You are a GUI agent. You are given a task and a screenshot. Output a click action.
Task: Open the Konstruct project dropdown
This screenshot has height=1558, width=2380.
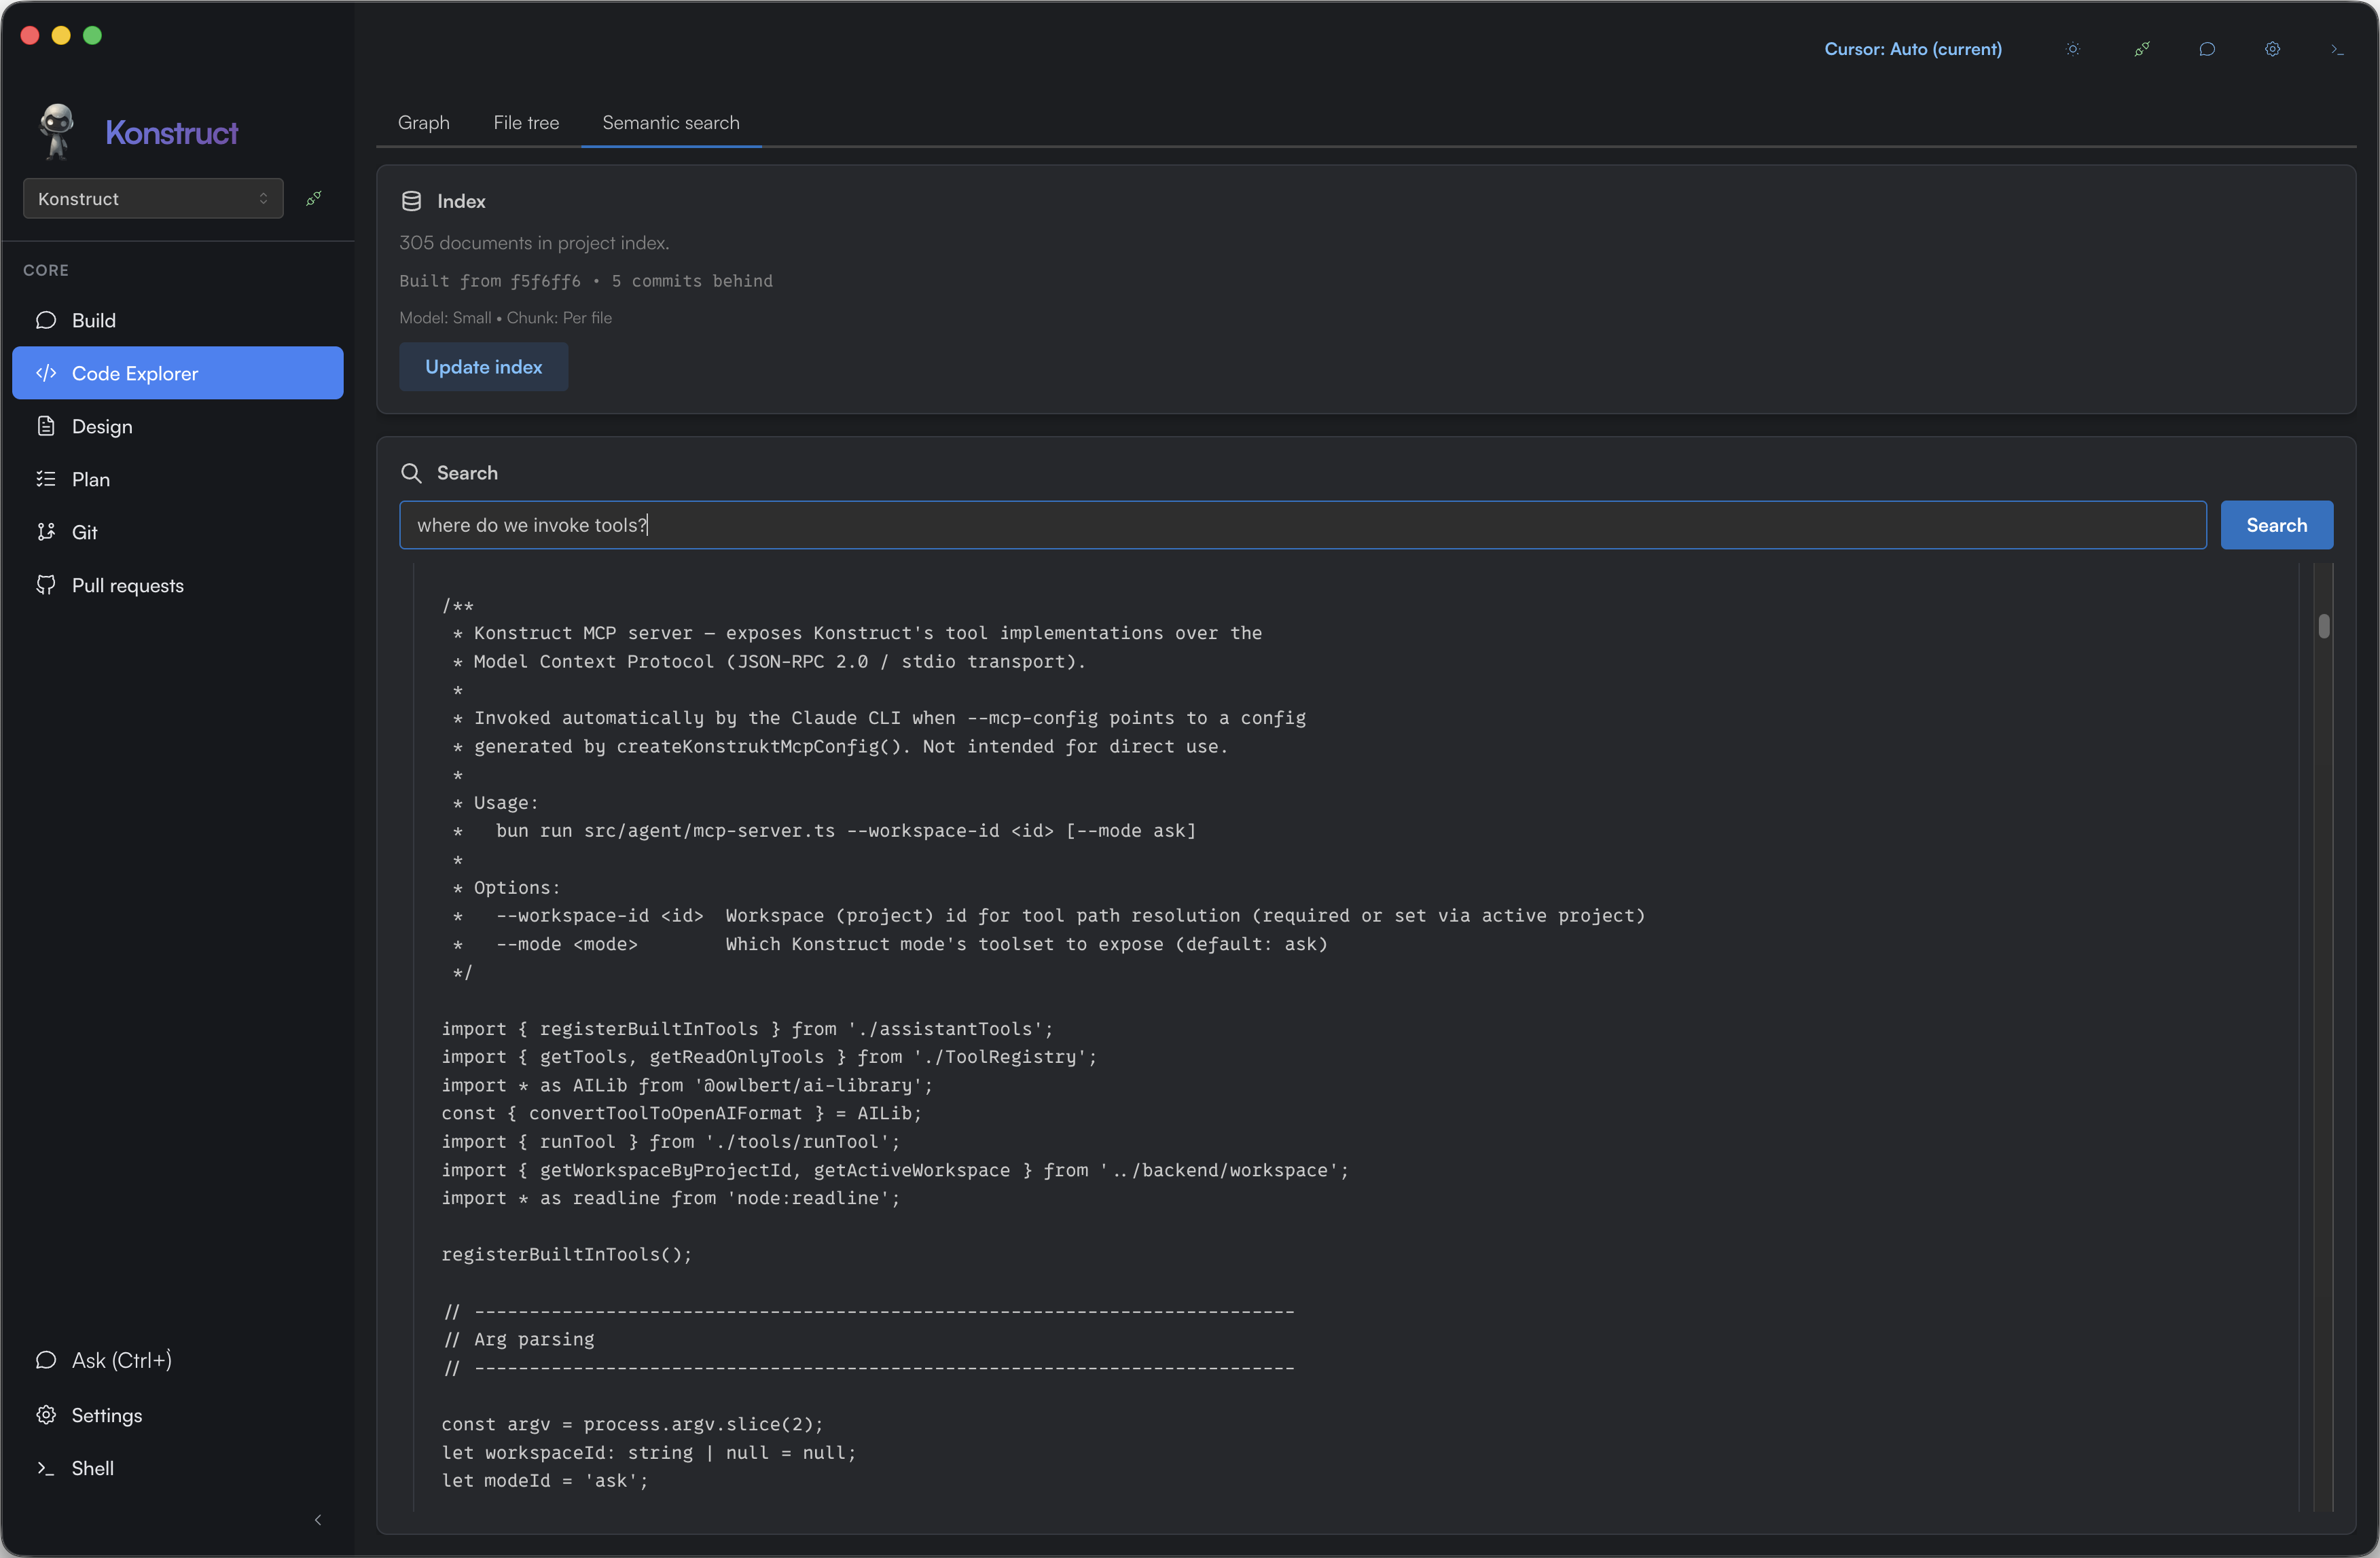153,198
